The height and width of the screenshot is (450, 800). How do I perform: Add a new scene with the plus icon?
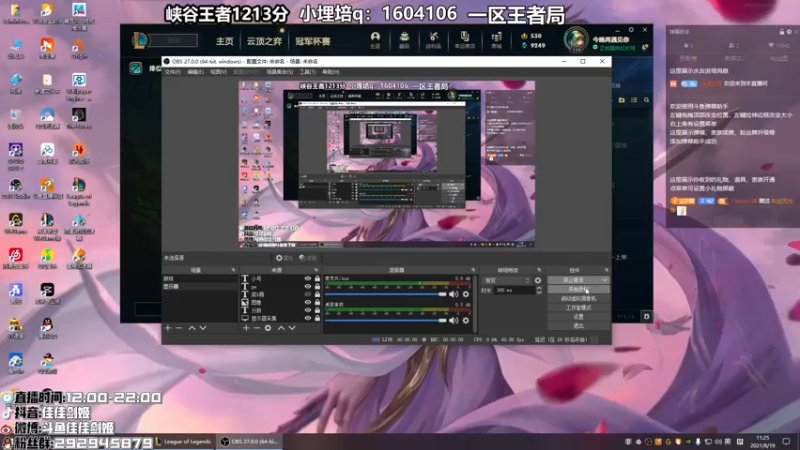[168, 328]
